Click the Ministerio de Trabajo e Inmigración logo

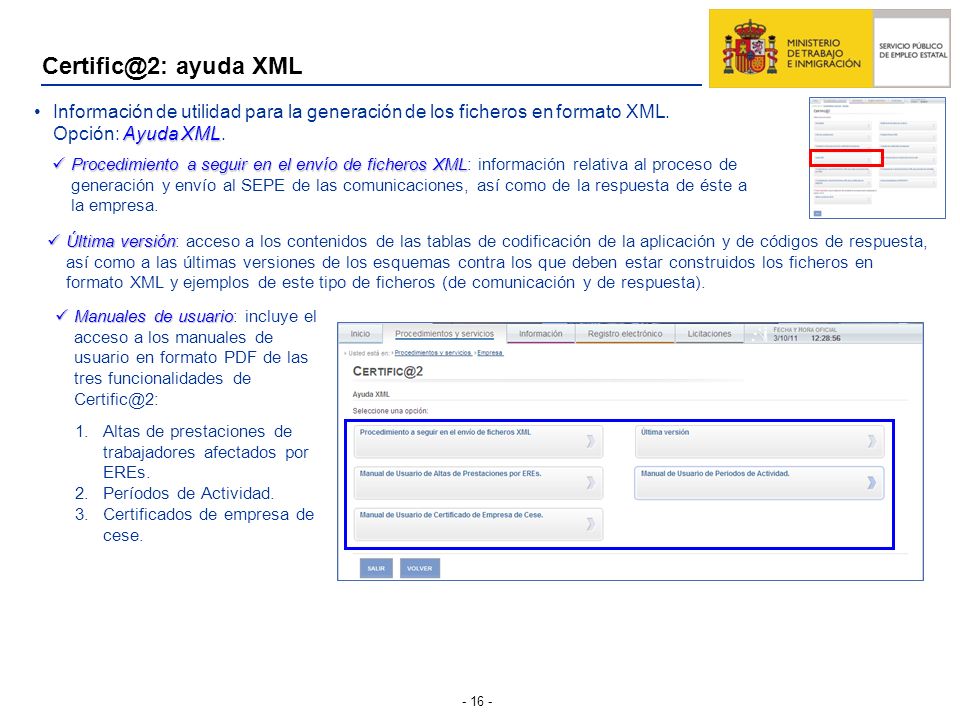790,48
